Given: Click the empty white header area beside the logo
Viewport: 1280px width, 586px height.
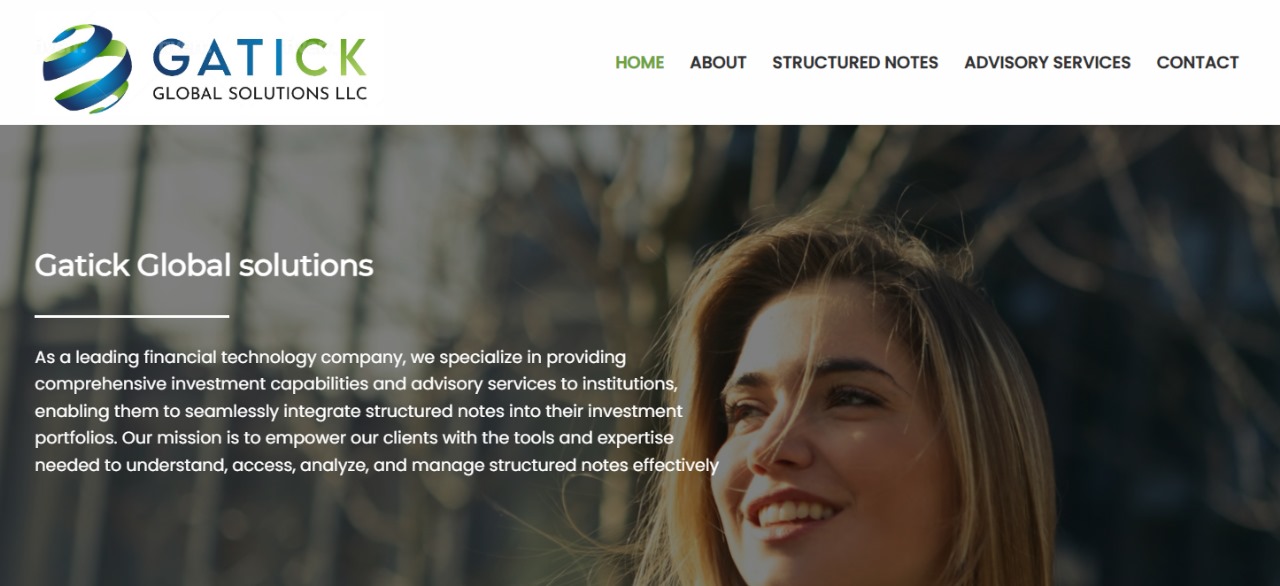Looking at the screenshot, I should click(x=490, y=62).
